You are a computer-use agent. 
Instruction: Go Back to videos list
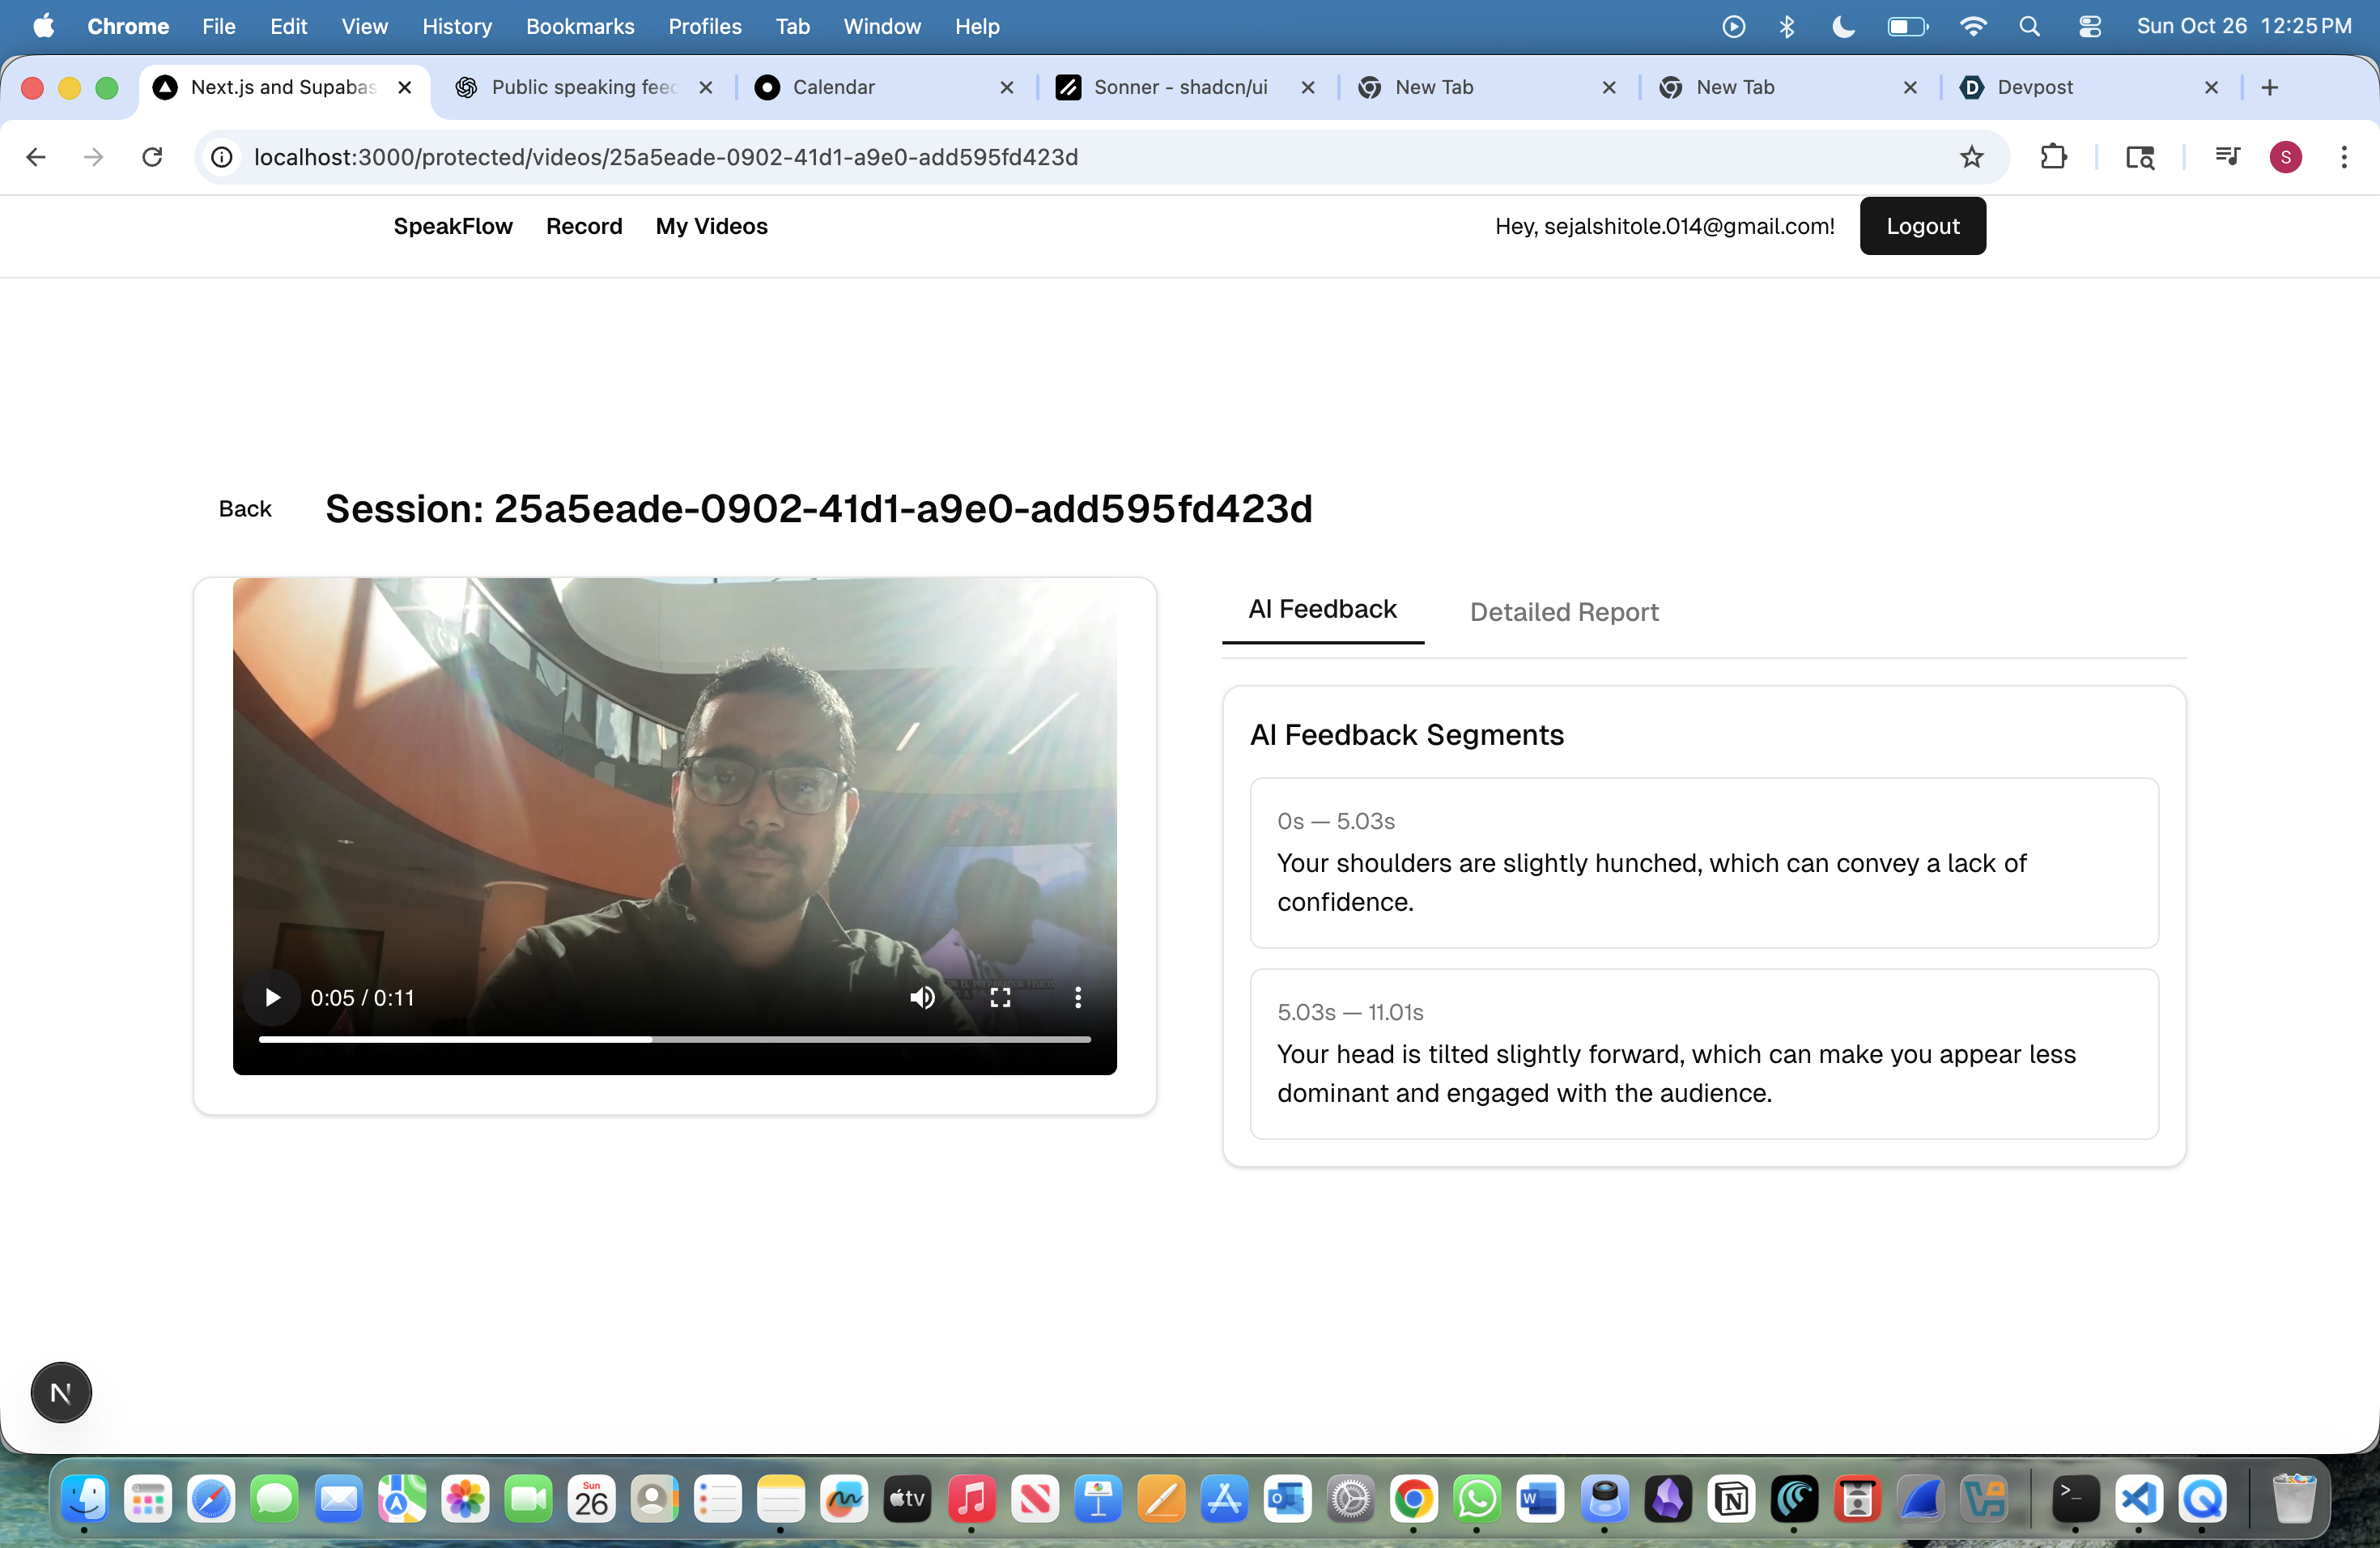pyautogui.click(x=245, y=509)
